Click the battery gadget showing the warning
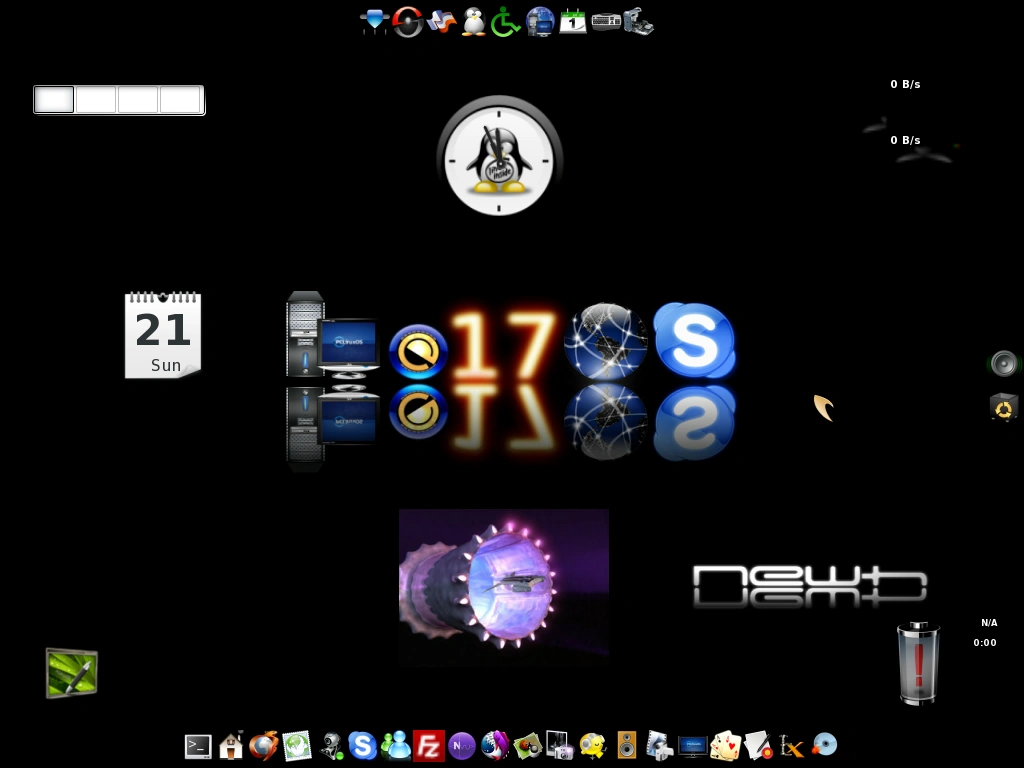 click(918, 663)
